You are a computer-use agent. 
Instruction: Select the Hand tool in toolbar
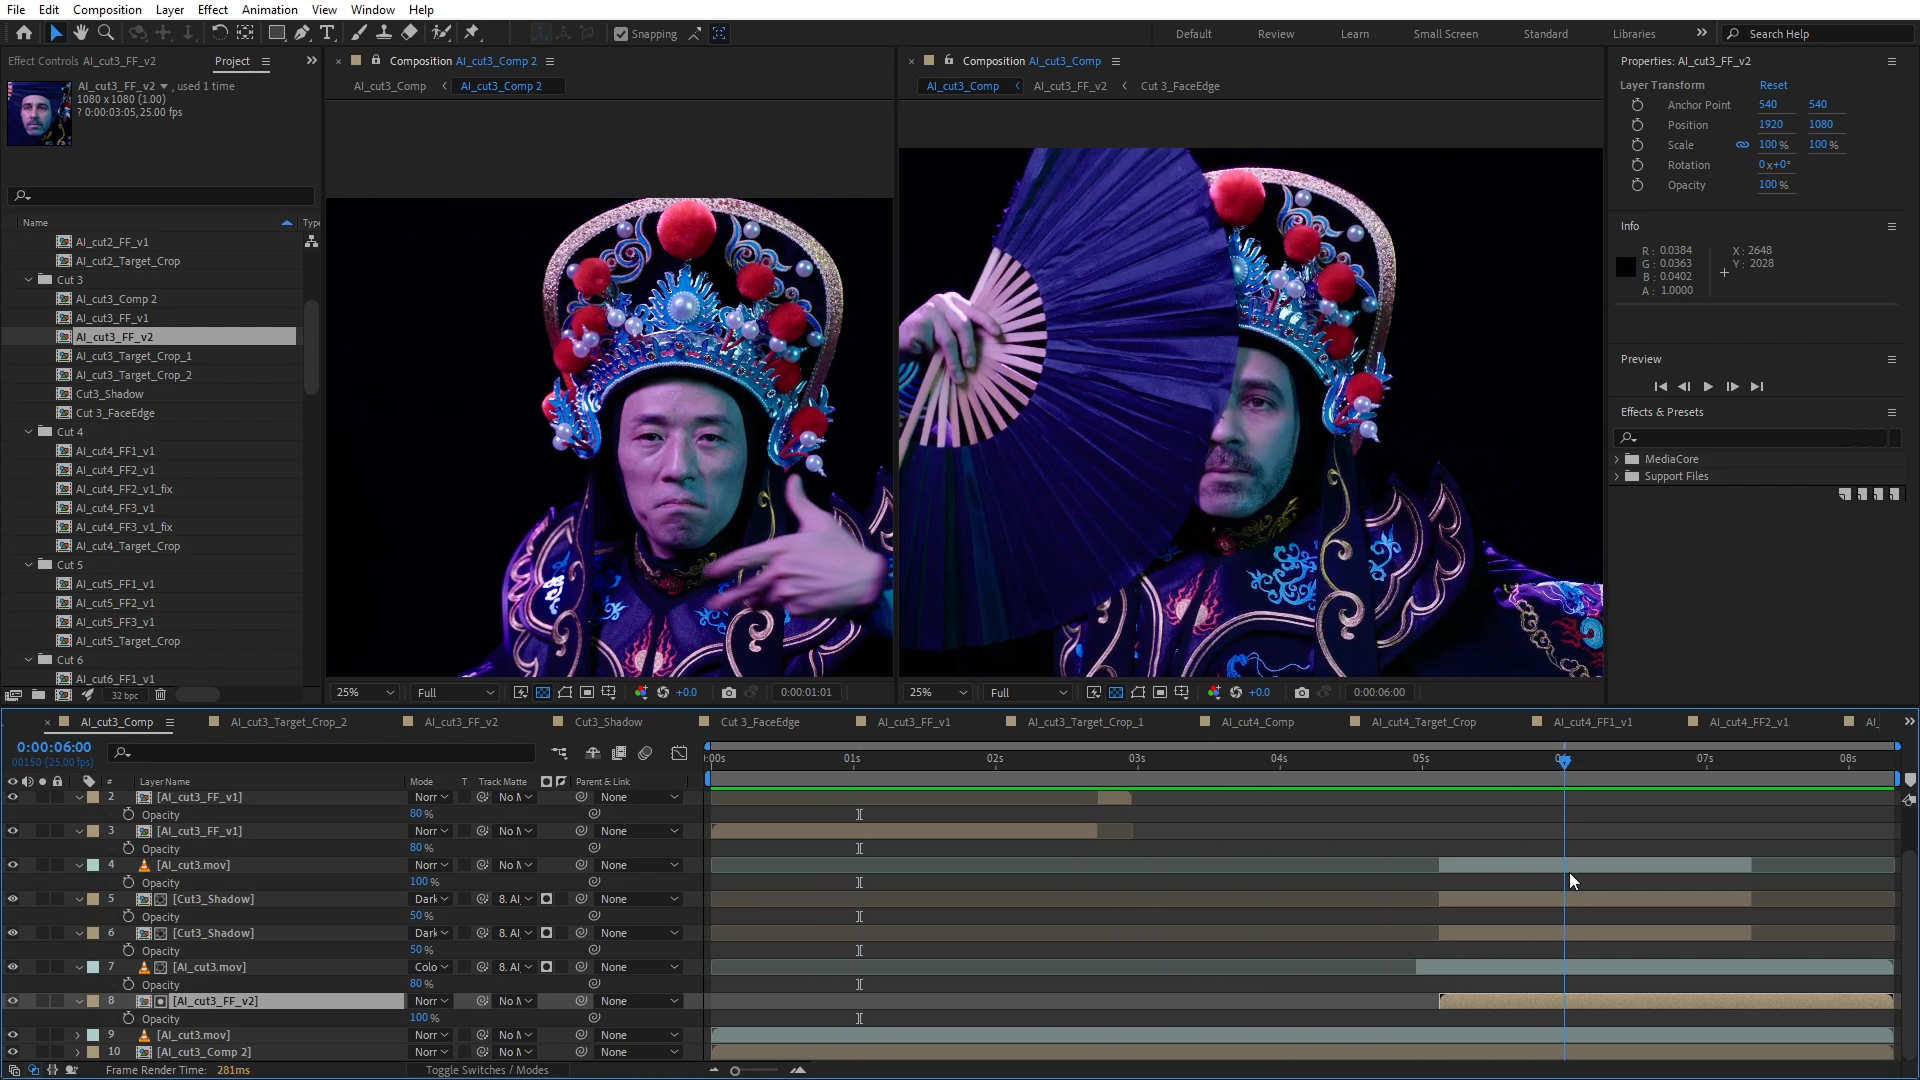coord(81,33)
